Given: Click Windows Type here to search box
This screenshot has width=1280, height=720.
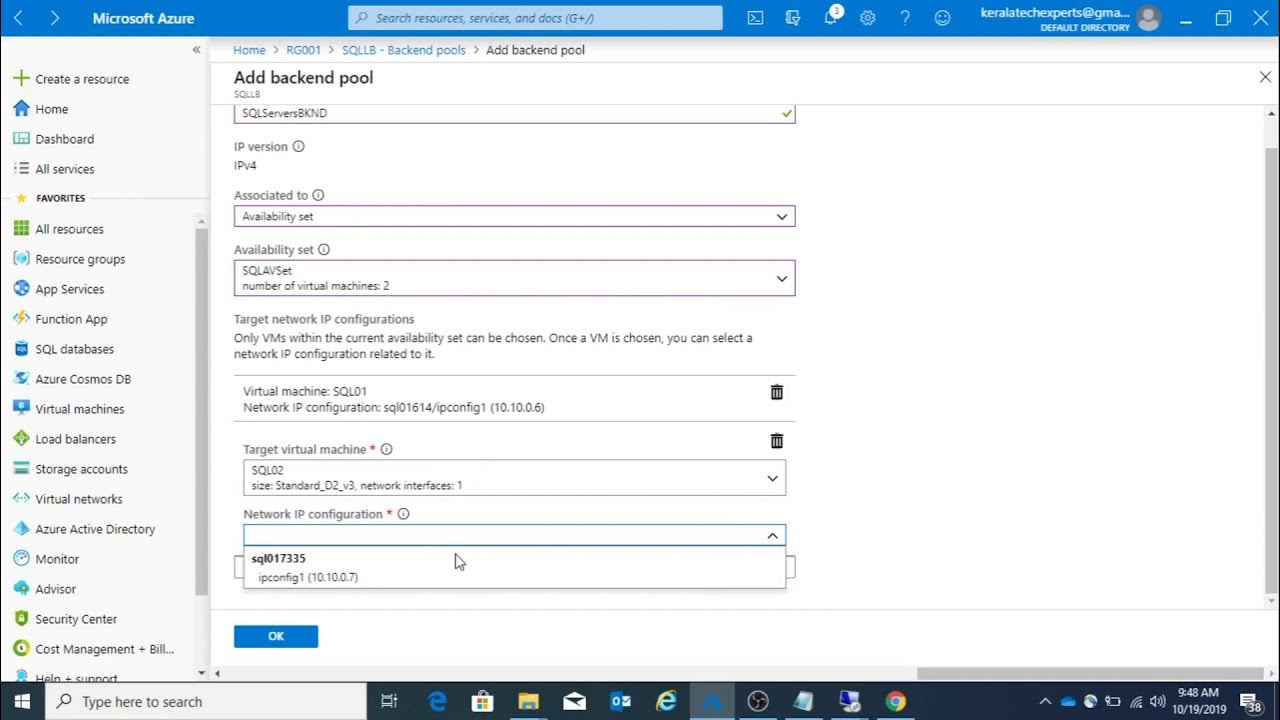Looking at the screenshot, I should point(206,701).
